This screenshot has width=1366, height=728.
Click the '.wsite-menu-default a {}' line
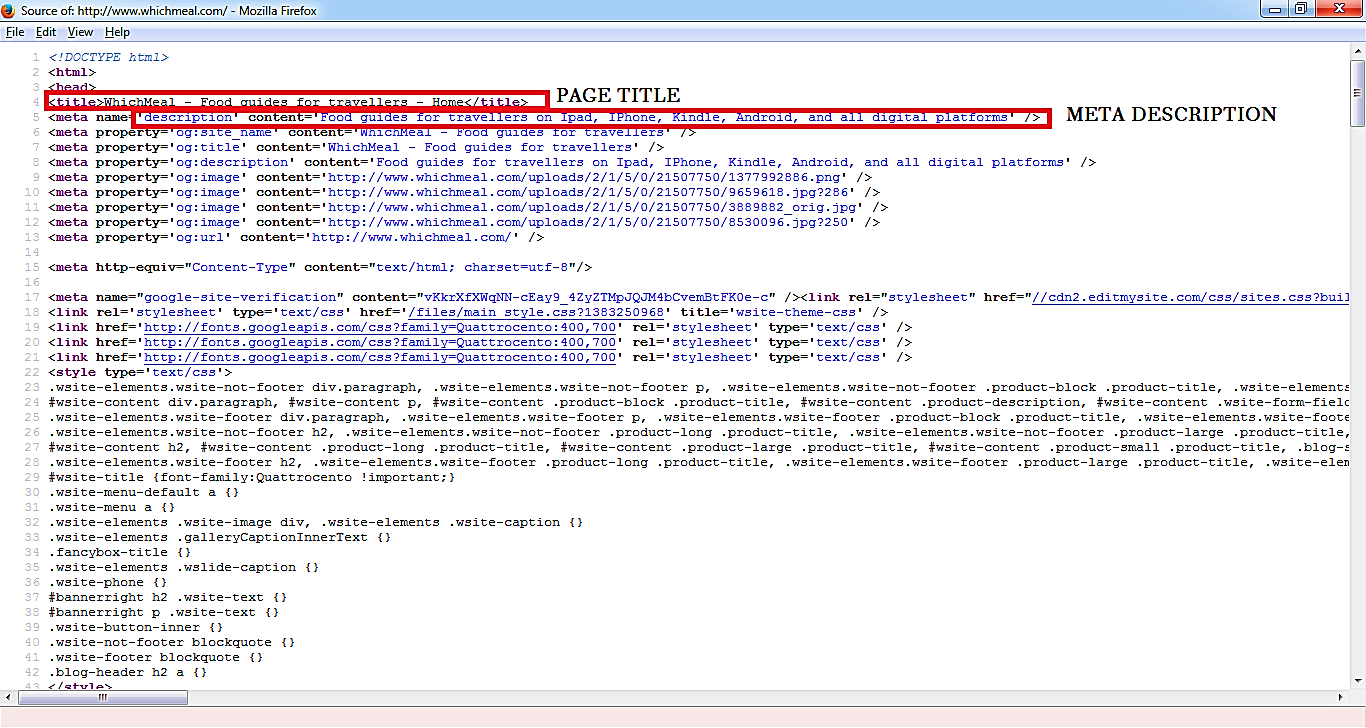coord(144,492)
